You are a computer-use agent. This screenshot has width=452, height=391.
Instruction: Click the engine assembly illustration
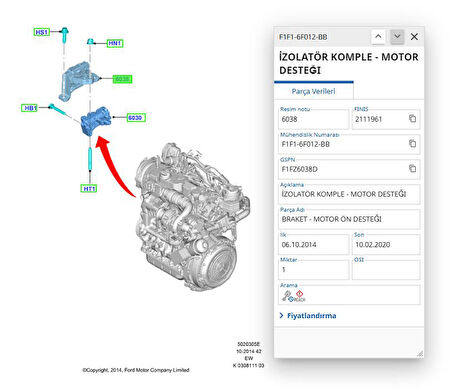192,217
